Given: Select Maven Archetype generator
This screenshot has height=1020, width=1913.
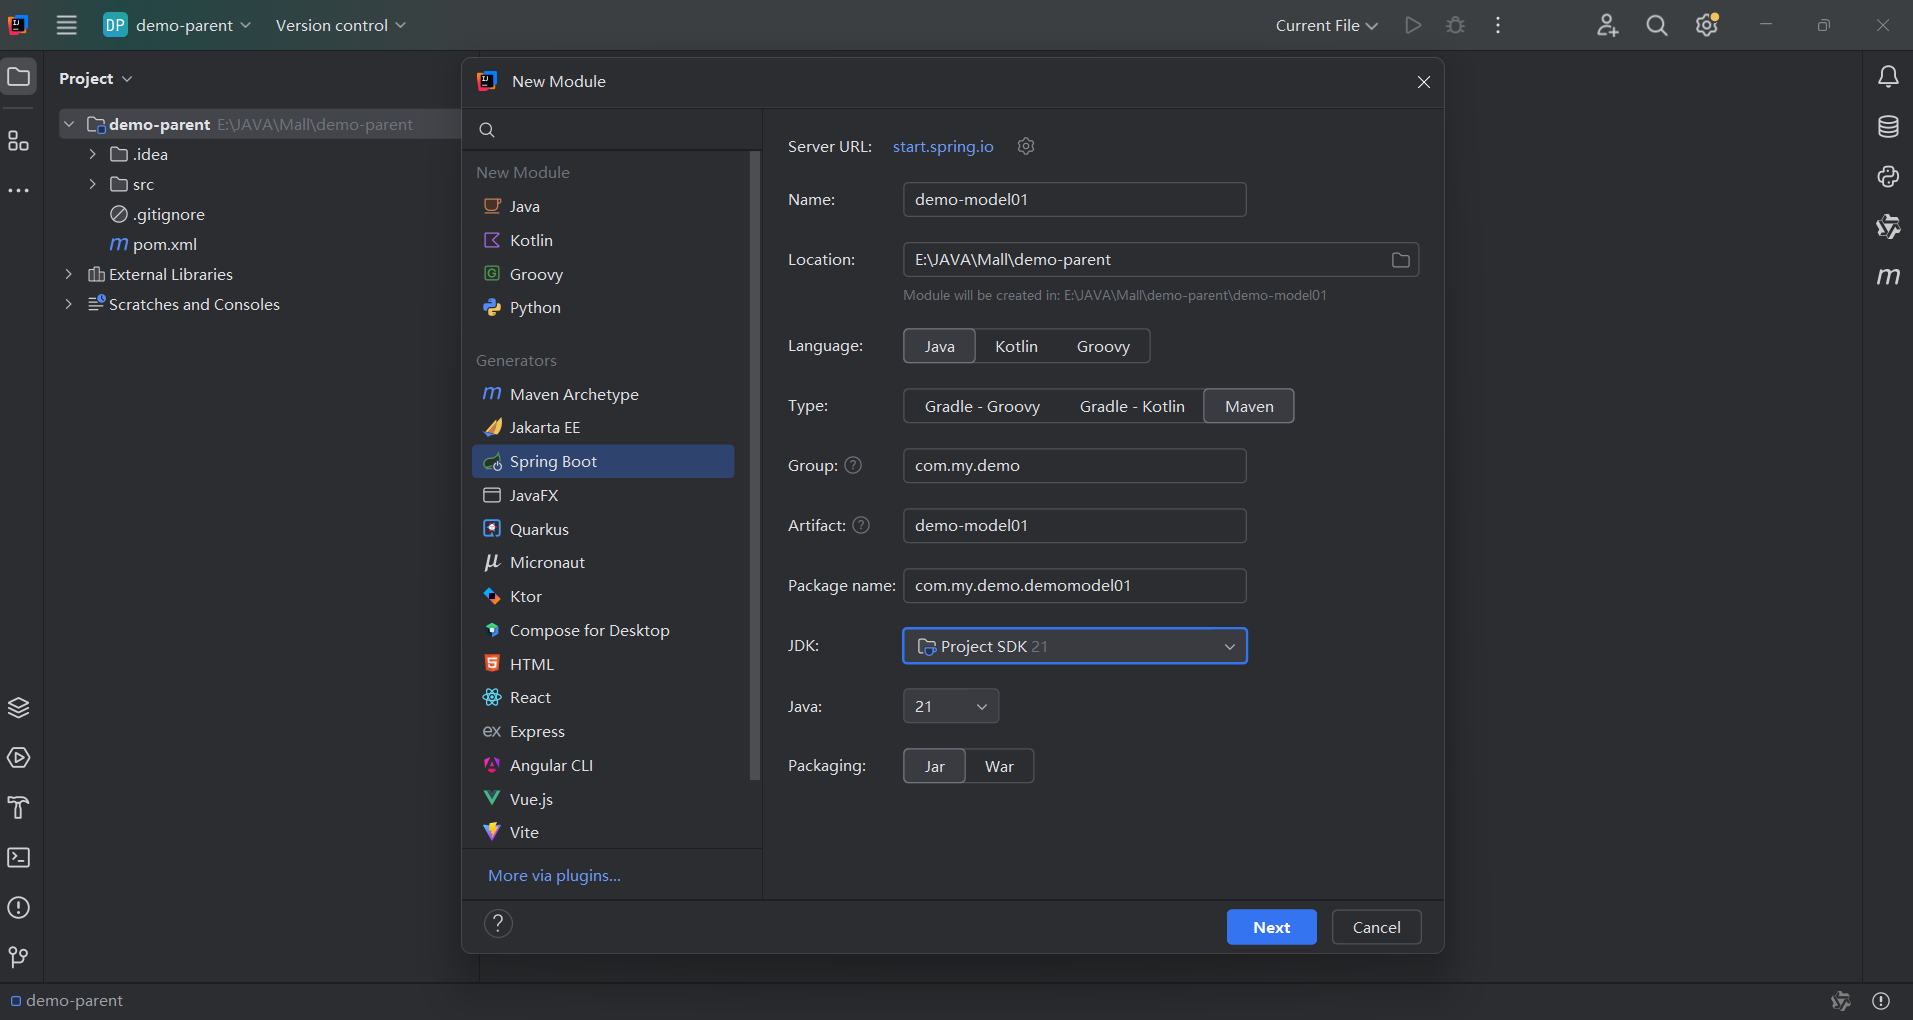Looking at the screenshot, I should tap(603, 394).
